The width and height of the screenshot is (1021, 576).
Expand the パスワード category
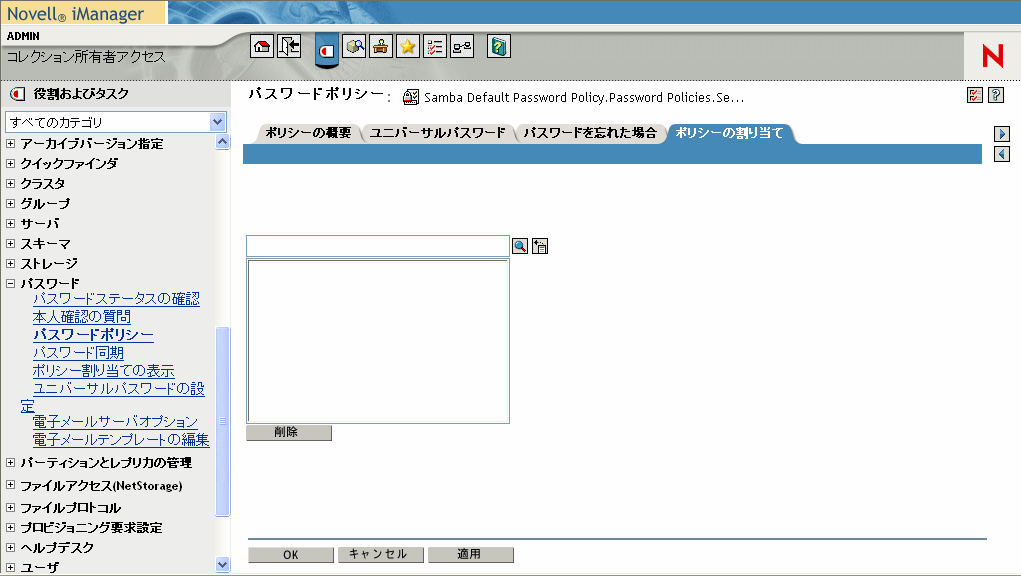click(10, 283)
